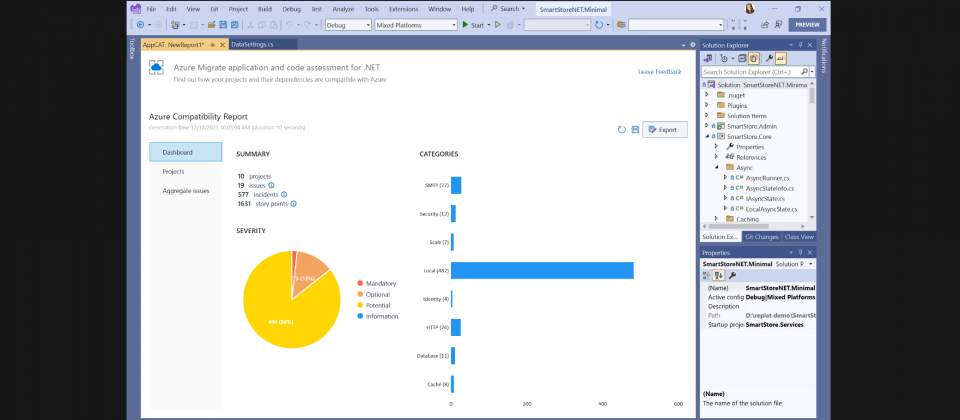960x420 pixels.
Task: Open Solution Explorer properties wrench icon
Action: [x=770, y=58]
